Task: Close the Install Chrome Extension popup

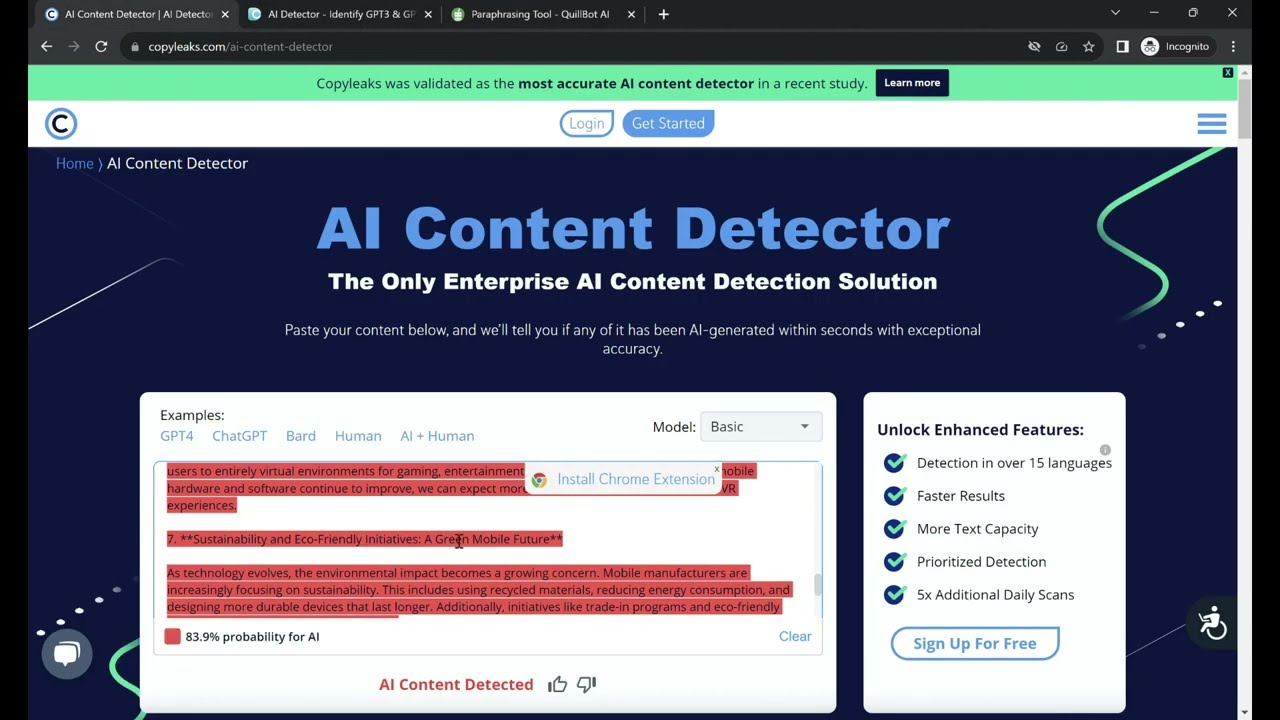Action: tap(716, 469)
